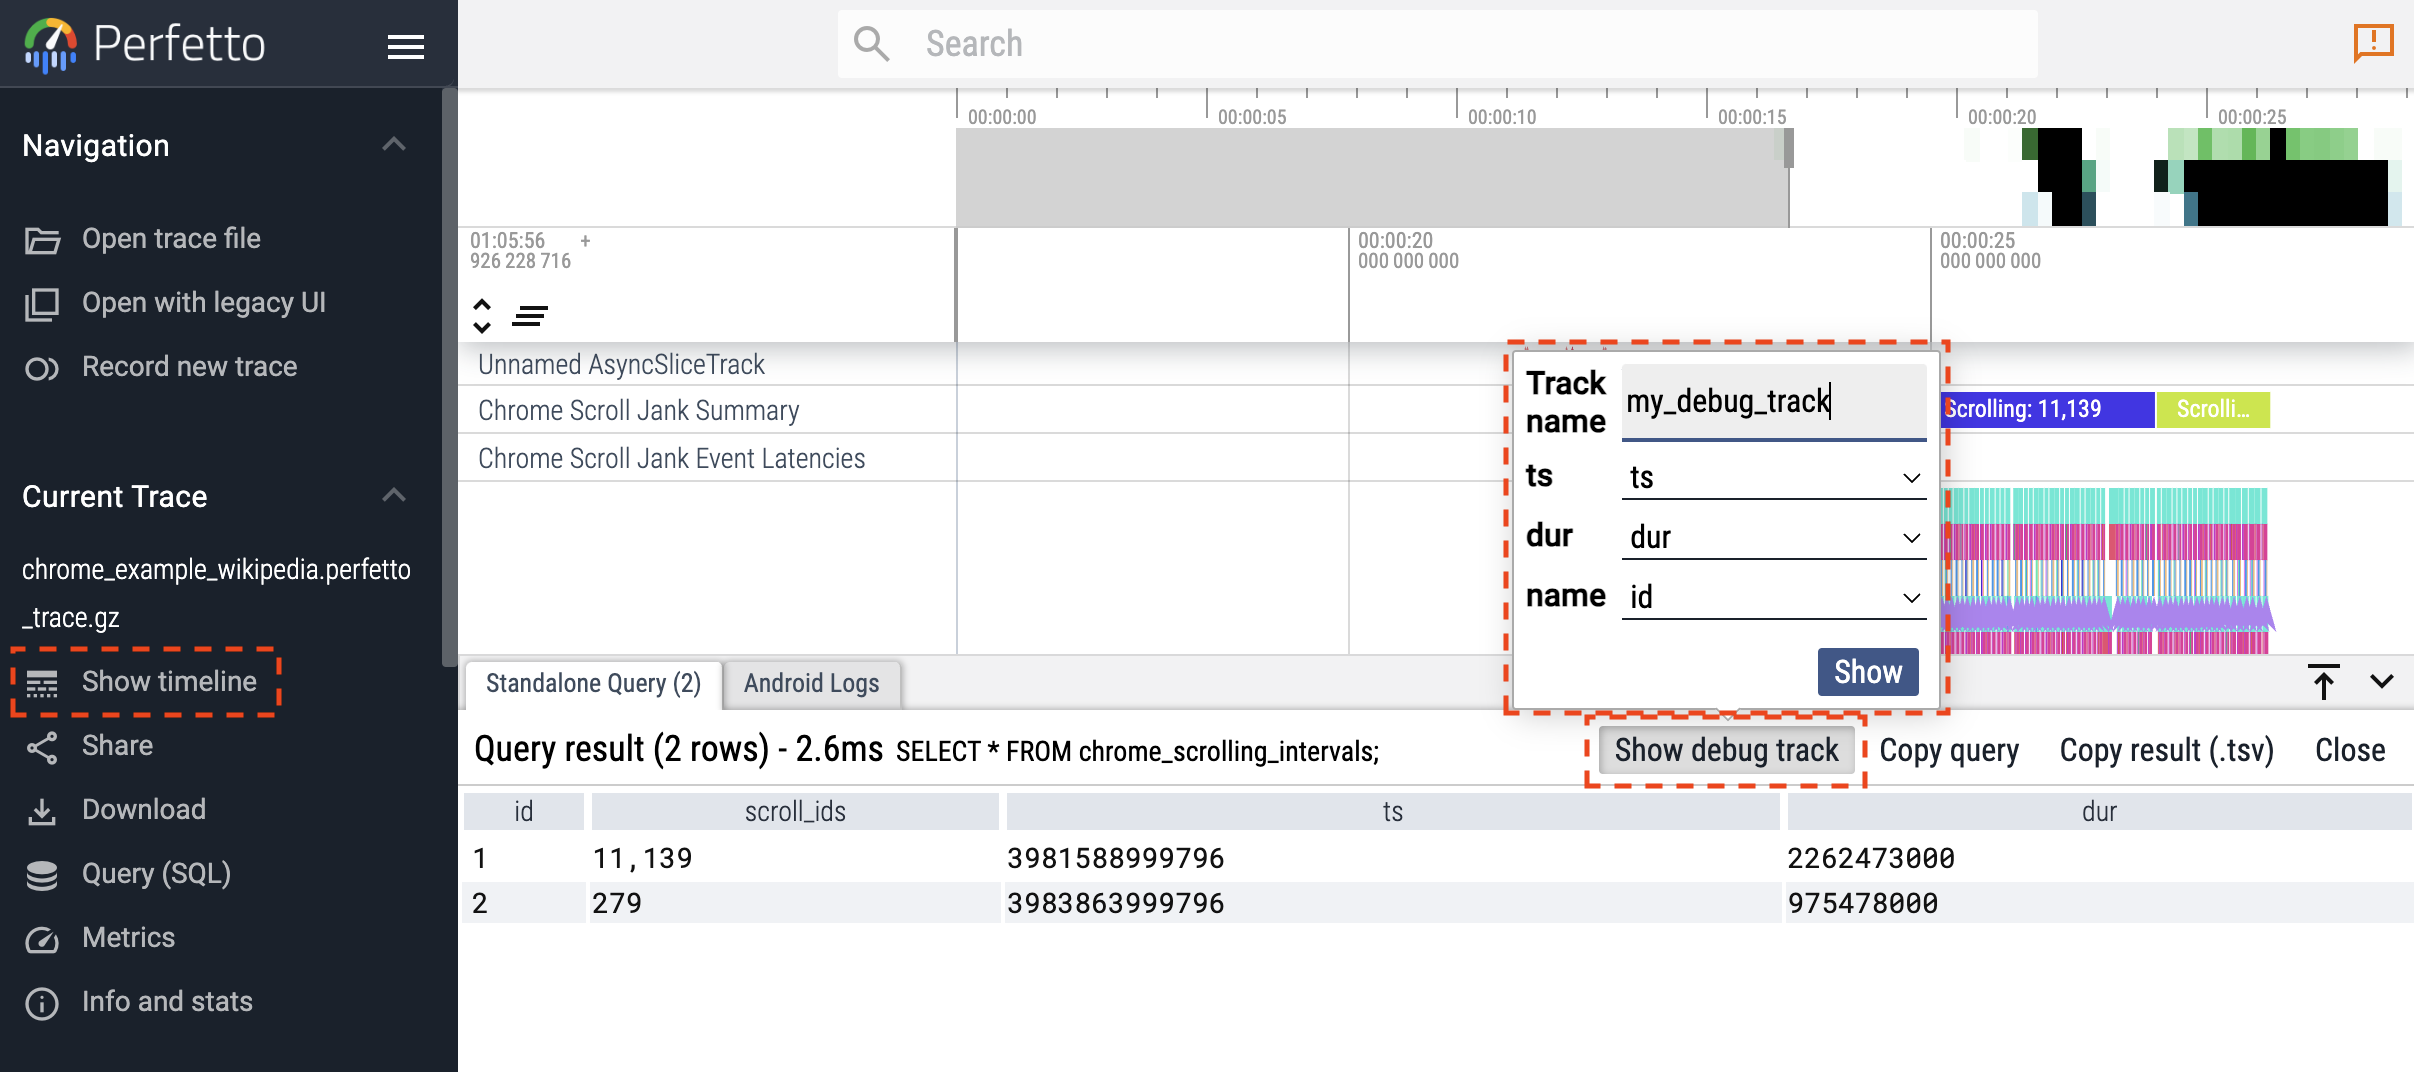Open Query (SQL) database icon
This screenshot has width=2414, height=1072.
click(42, 875)
